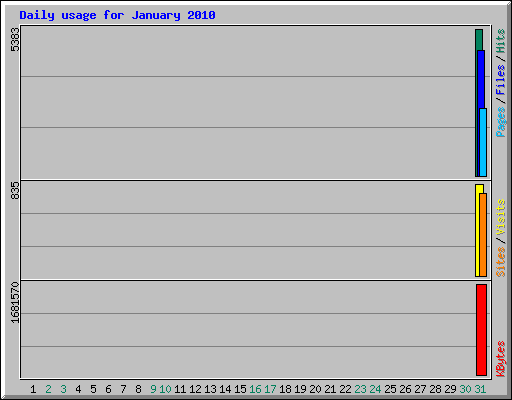The height and width of the screenshot is (400, 512).
Task: Click day 1 on the x-axis
Action: pos(33,389)
